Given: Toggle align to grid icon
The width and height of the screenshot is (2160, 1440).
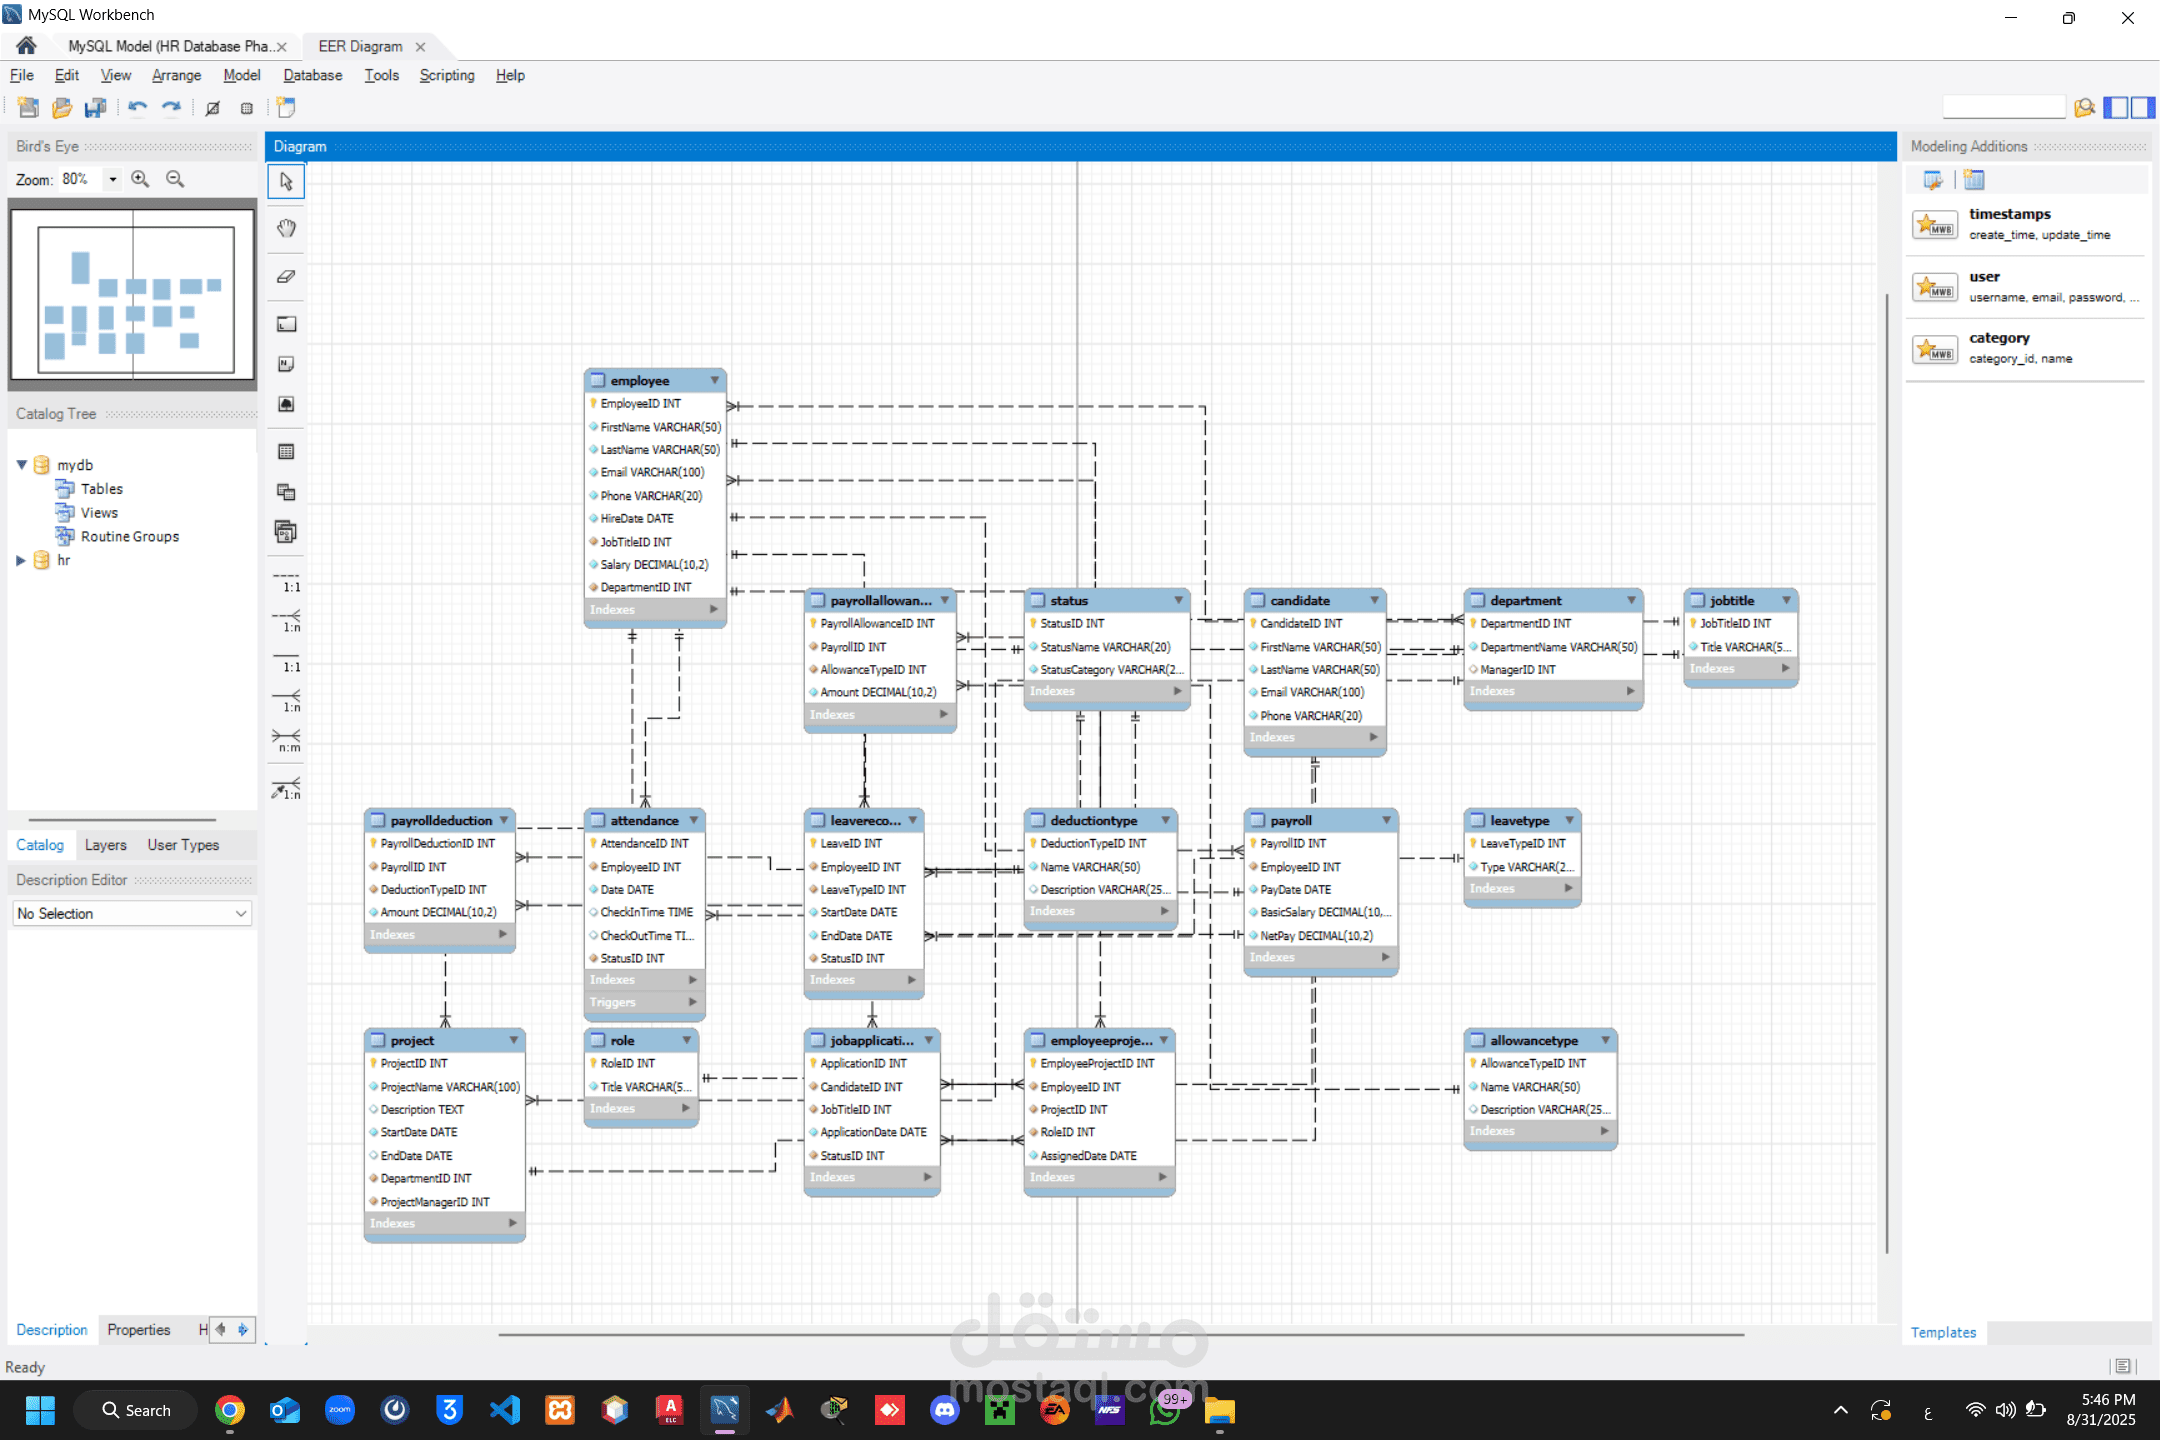Looking at the screenshot, I should (247, 108).
